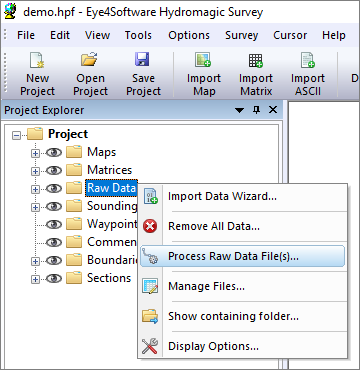Click the Boundaries folder icon
360x370 pixels.
tap(74, 260)
